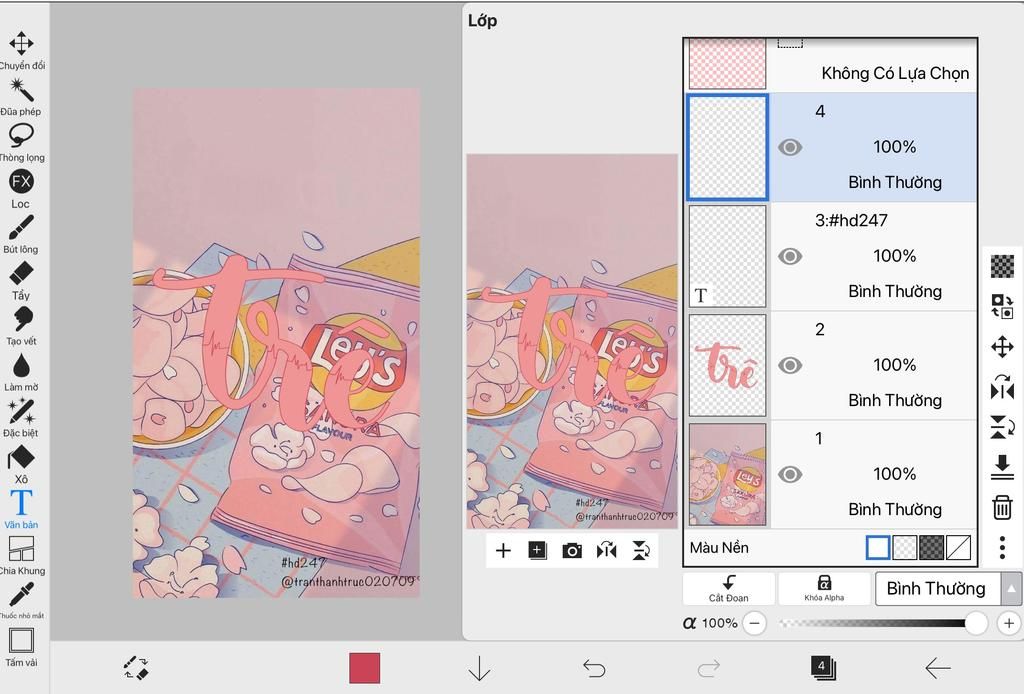Open more options three-dot menu

[x=1002, y=547]
